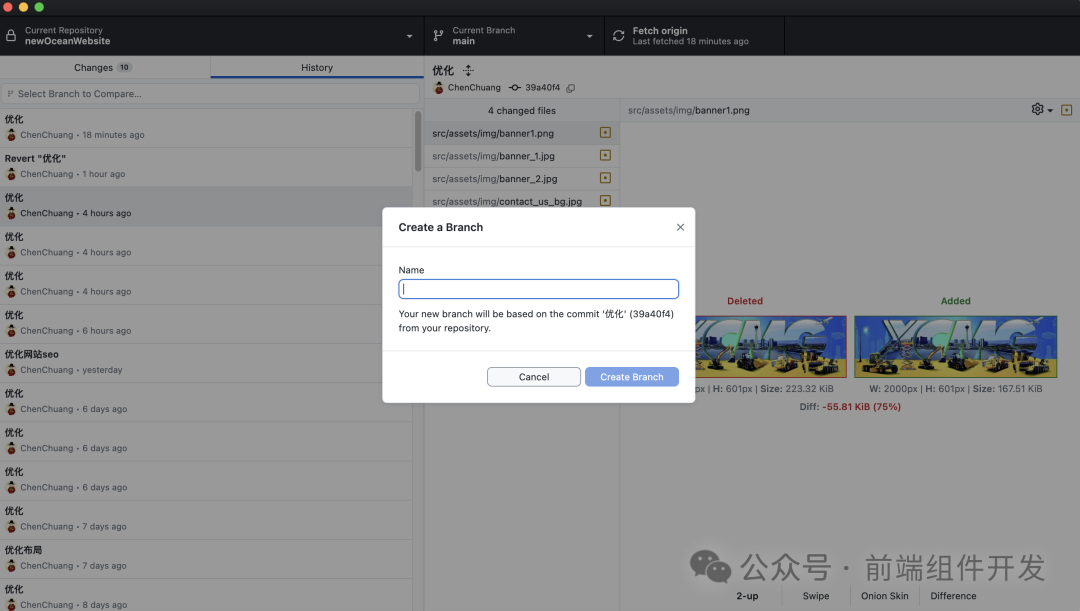This screenshot has width=1080, height=611.
Task: Select the Swipe image diff mode
Action: click(x=816, y=596)
